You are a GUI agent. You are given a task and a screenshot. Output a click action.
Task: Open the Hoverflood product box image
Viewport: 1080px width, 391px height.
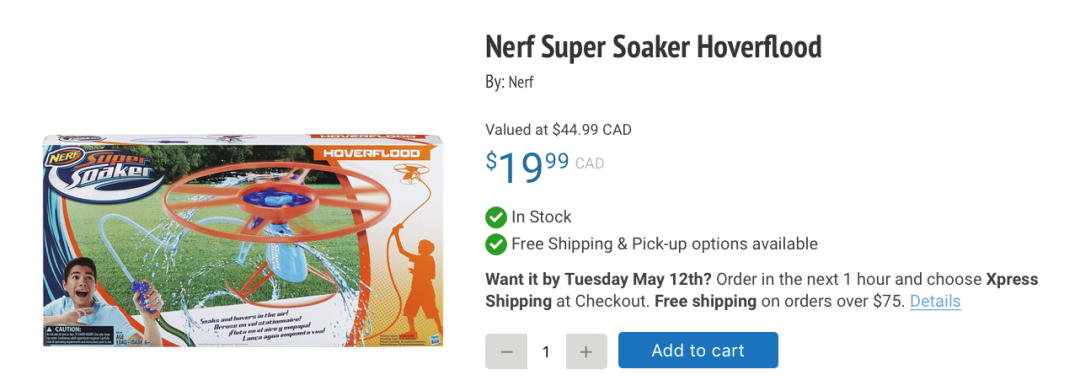click(243, 240)
